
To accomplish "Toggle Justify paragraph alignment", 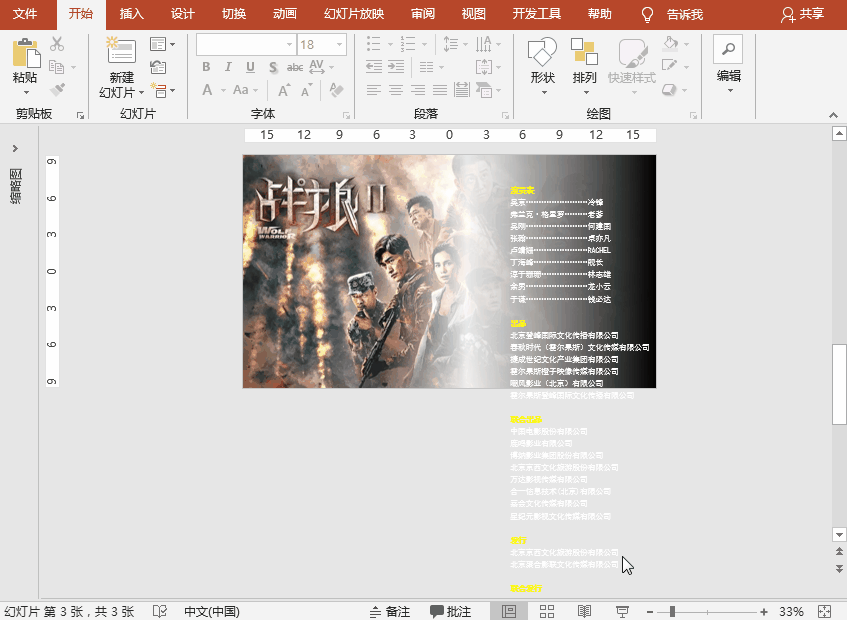I will pyautogui.click(x=440, y=90).
